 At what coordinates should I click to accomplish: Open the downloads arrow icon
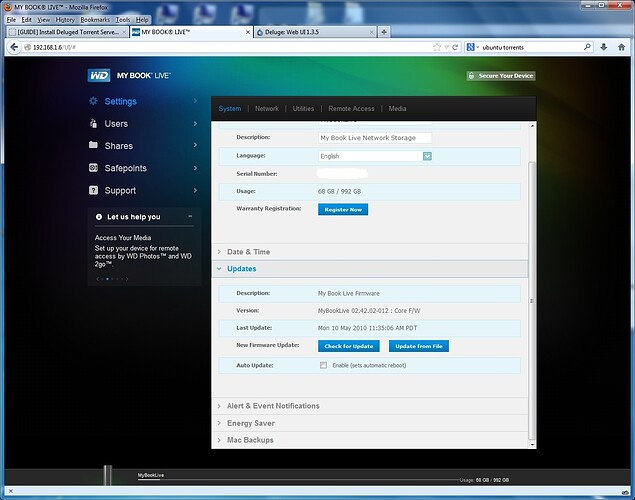[x=603, y=47]
